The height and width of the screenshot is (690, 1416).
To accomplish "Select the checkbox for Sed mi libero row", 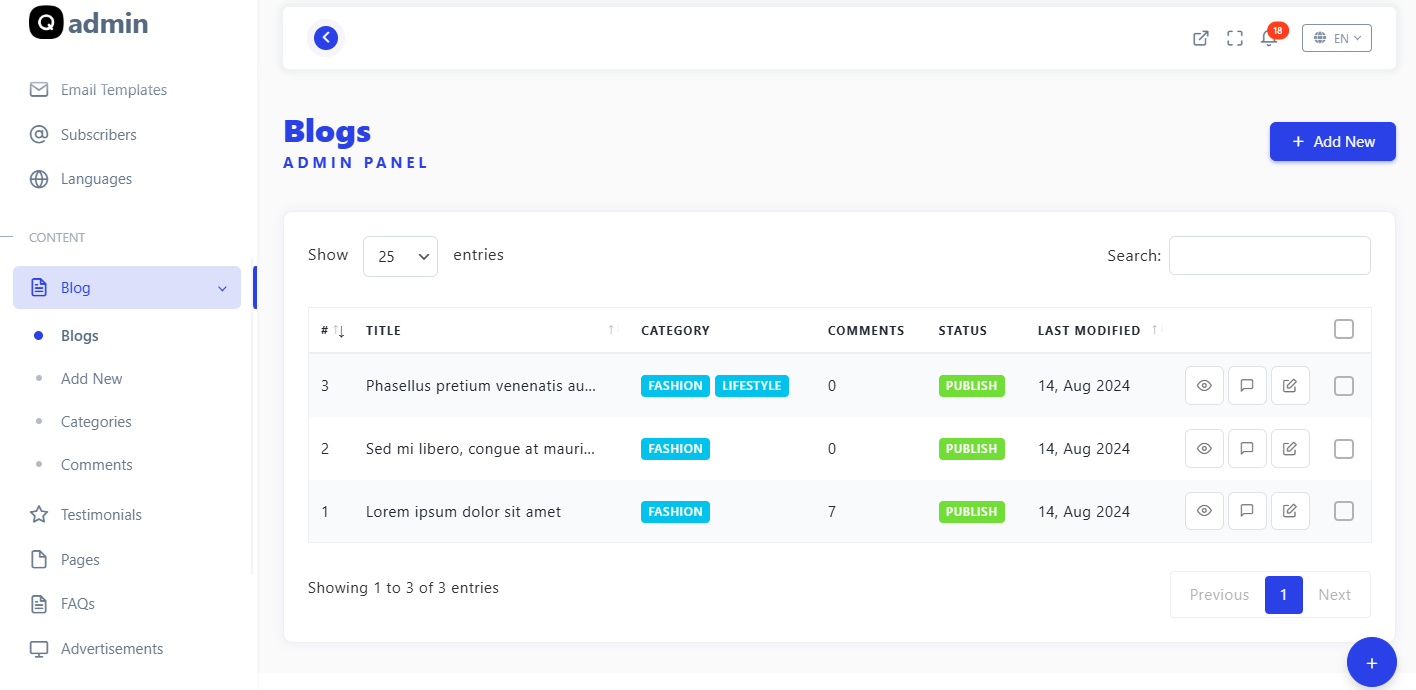I will coord(1344,449).
